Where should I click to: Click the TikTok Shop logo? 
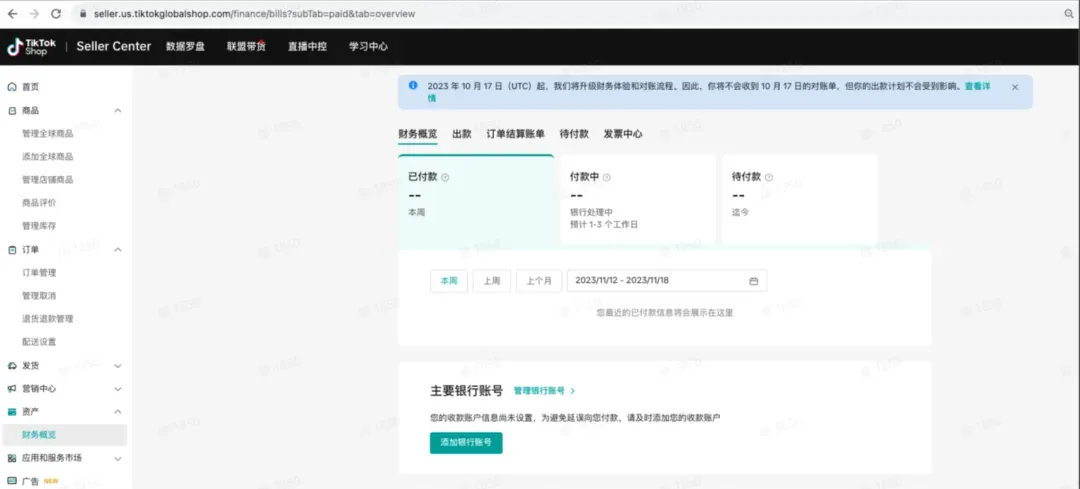tap(28, 46)
